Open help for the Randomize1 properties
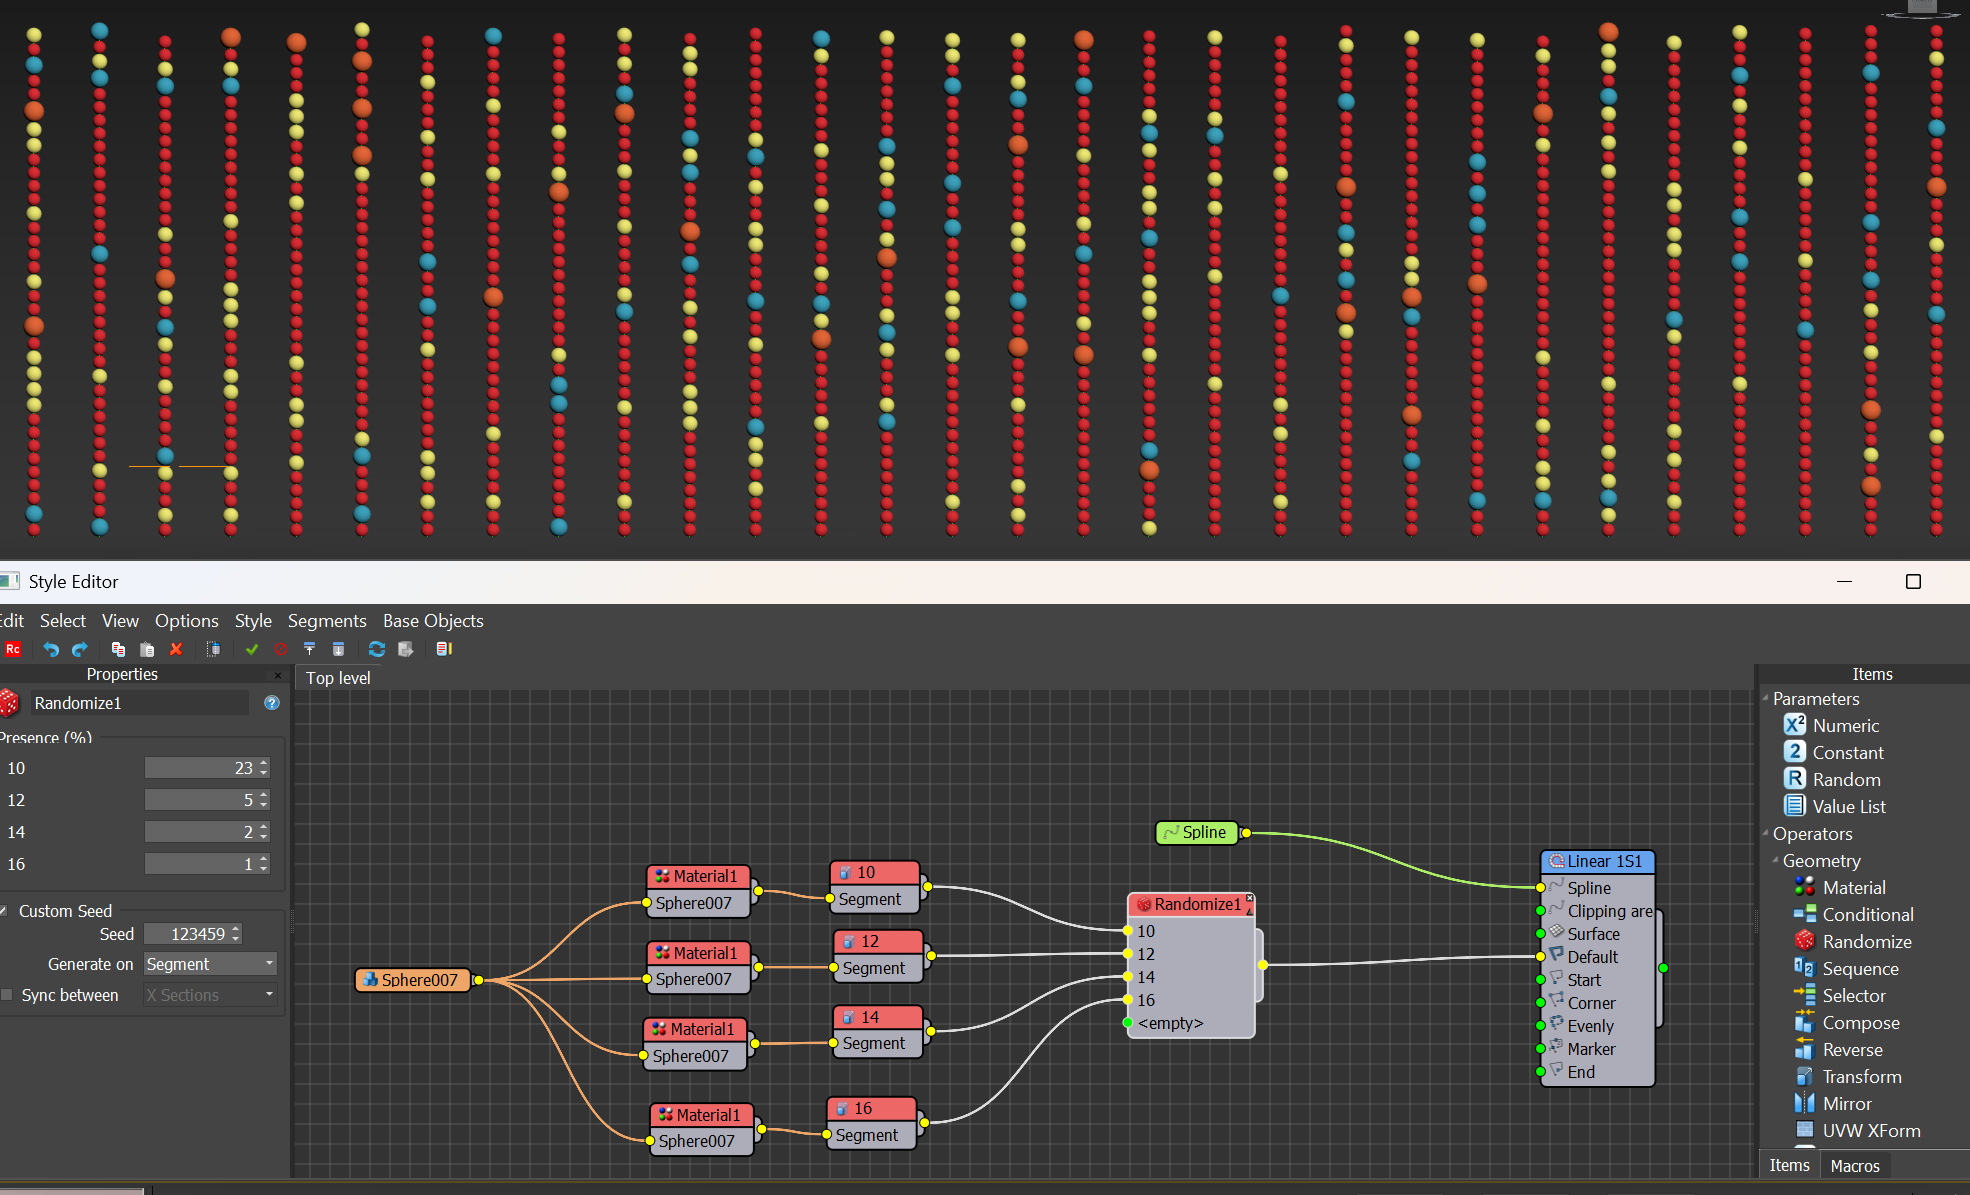The image size is (1970, 1195). point(272,703)
